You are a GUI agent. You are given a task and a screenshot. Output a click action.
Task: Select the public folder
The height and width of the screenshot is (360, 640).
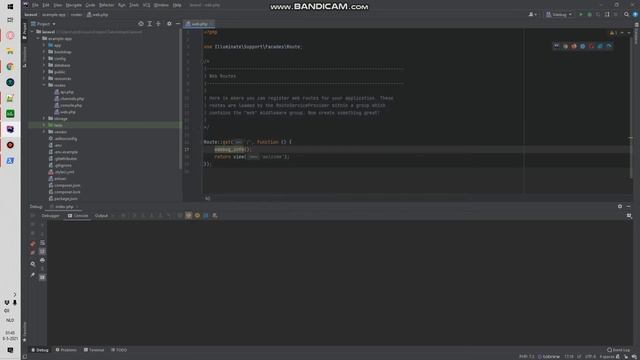pos(56,72)
